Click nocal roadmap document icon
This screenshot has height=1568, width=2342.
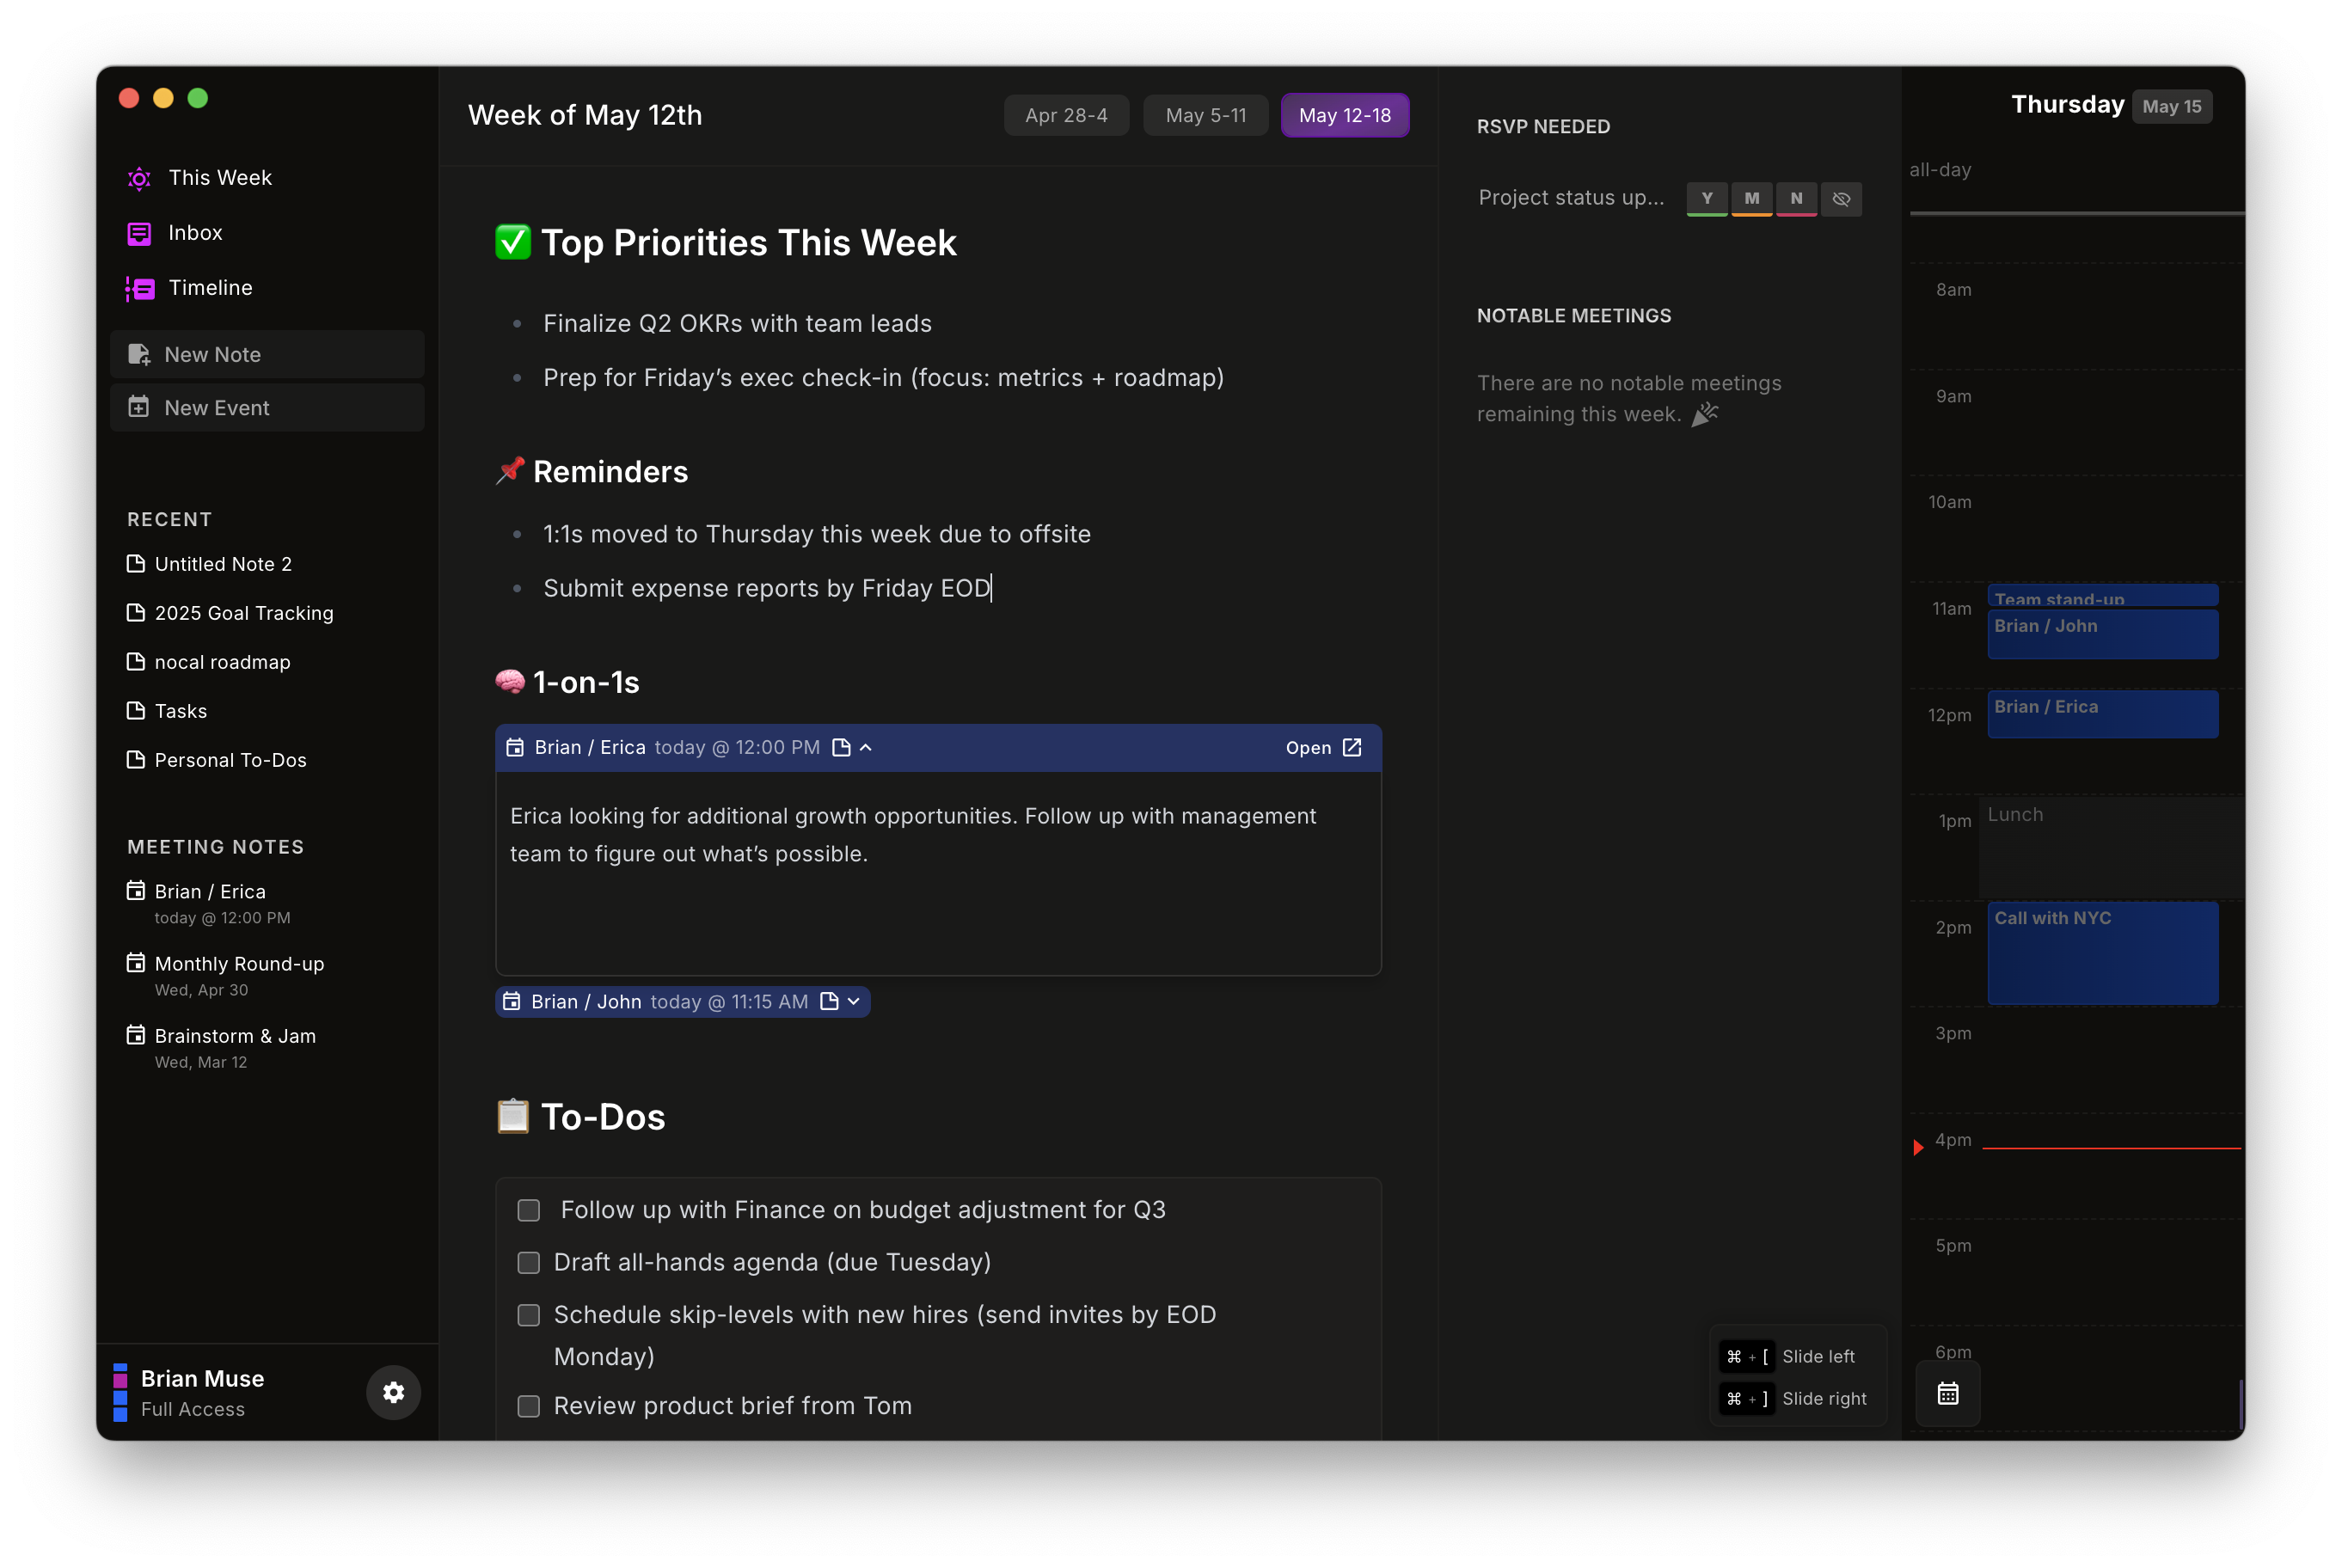[x=136, y=662]
